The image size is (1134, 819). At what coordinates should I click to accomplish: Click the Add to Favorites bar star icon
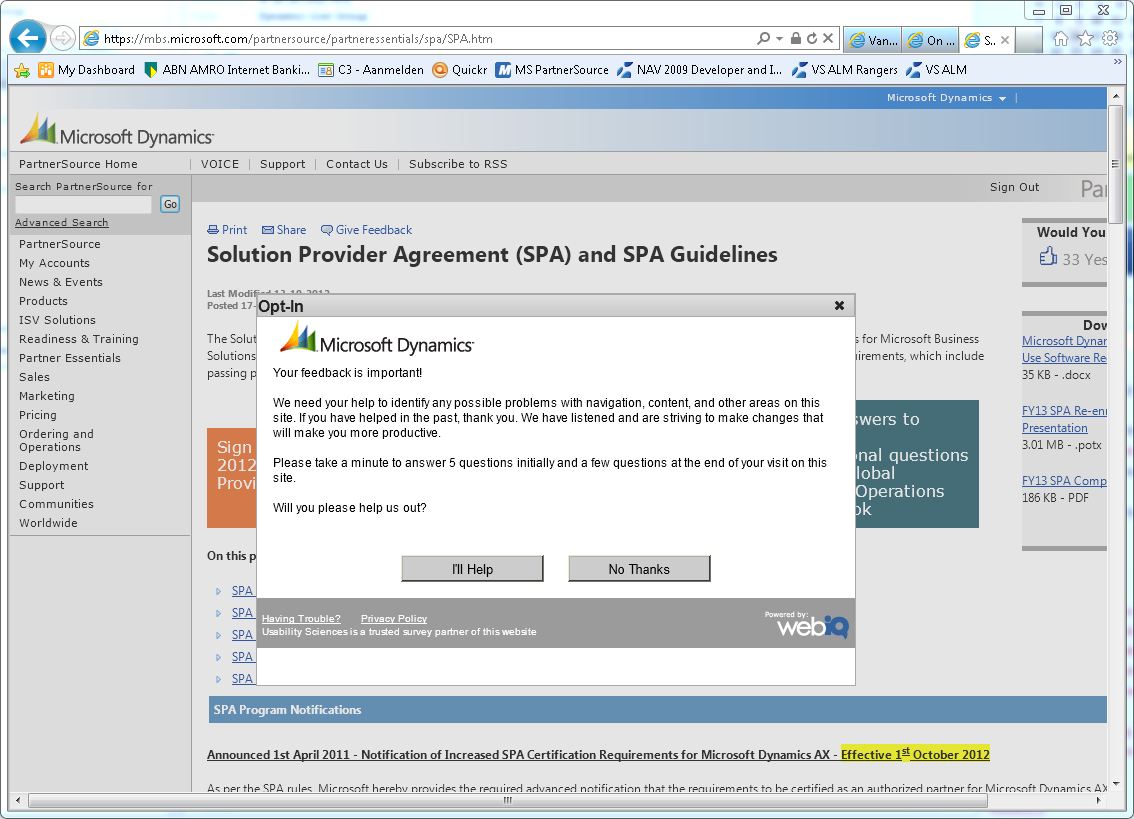tap(22, 70)
